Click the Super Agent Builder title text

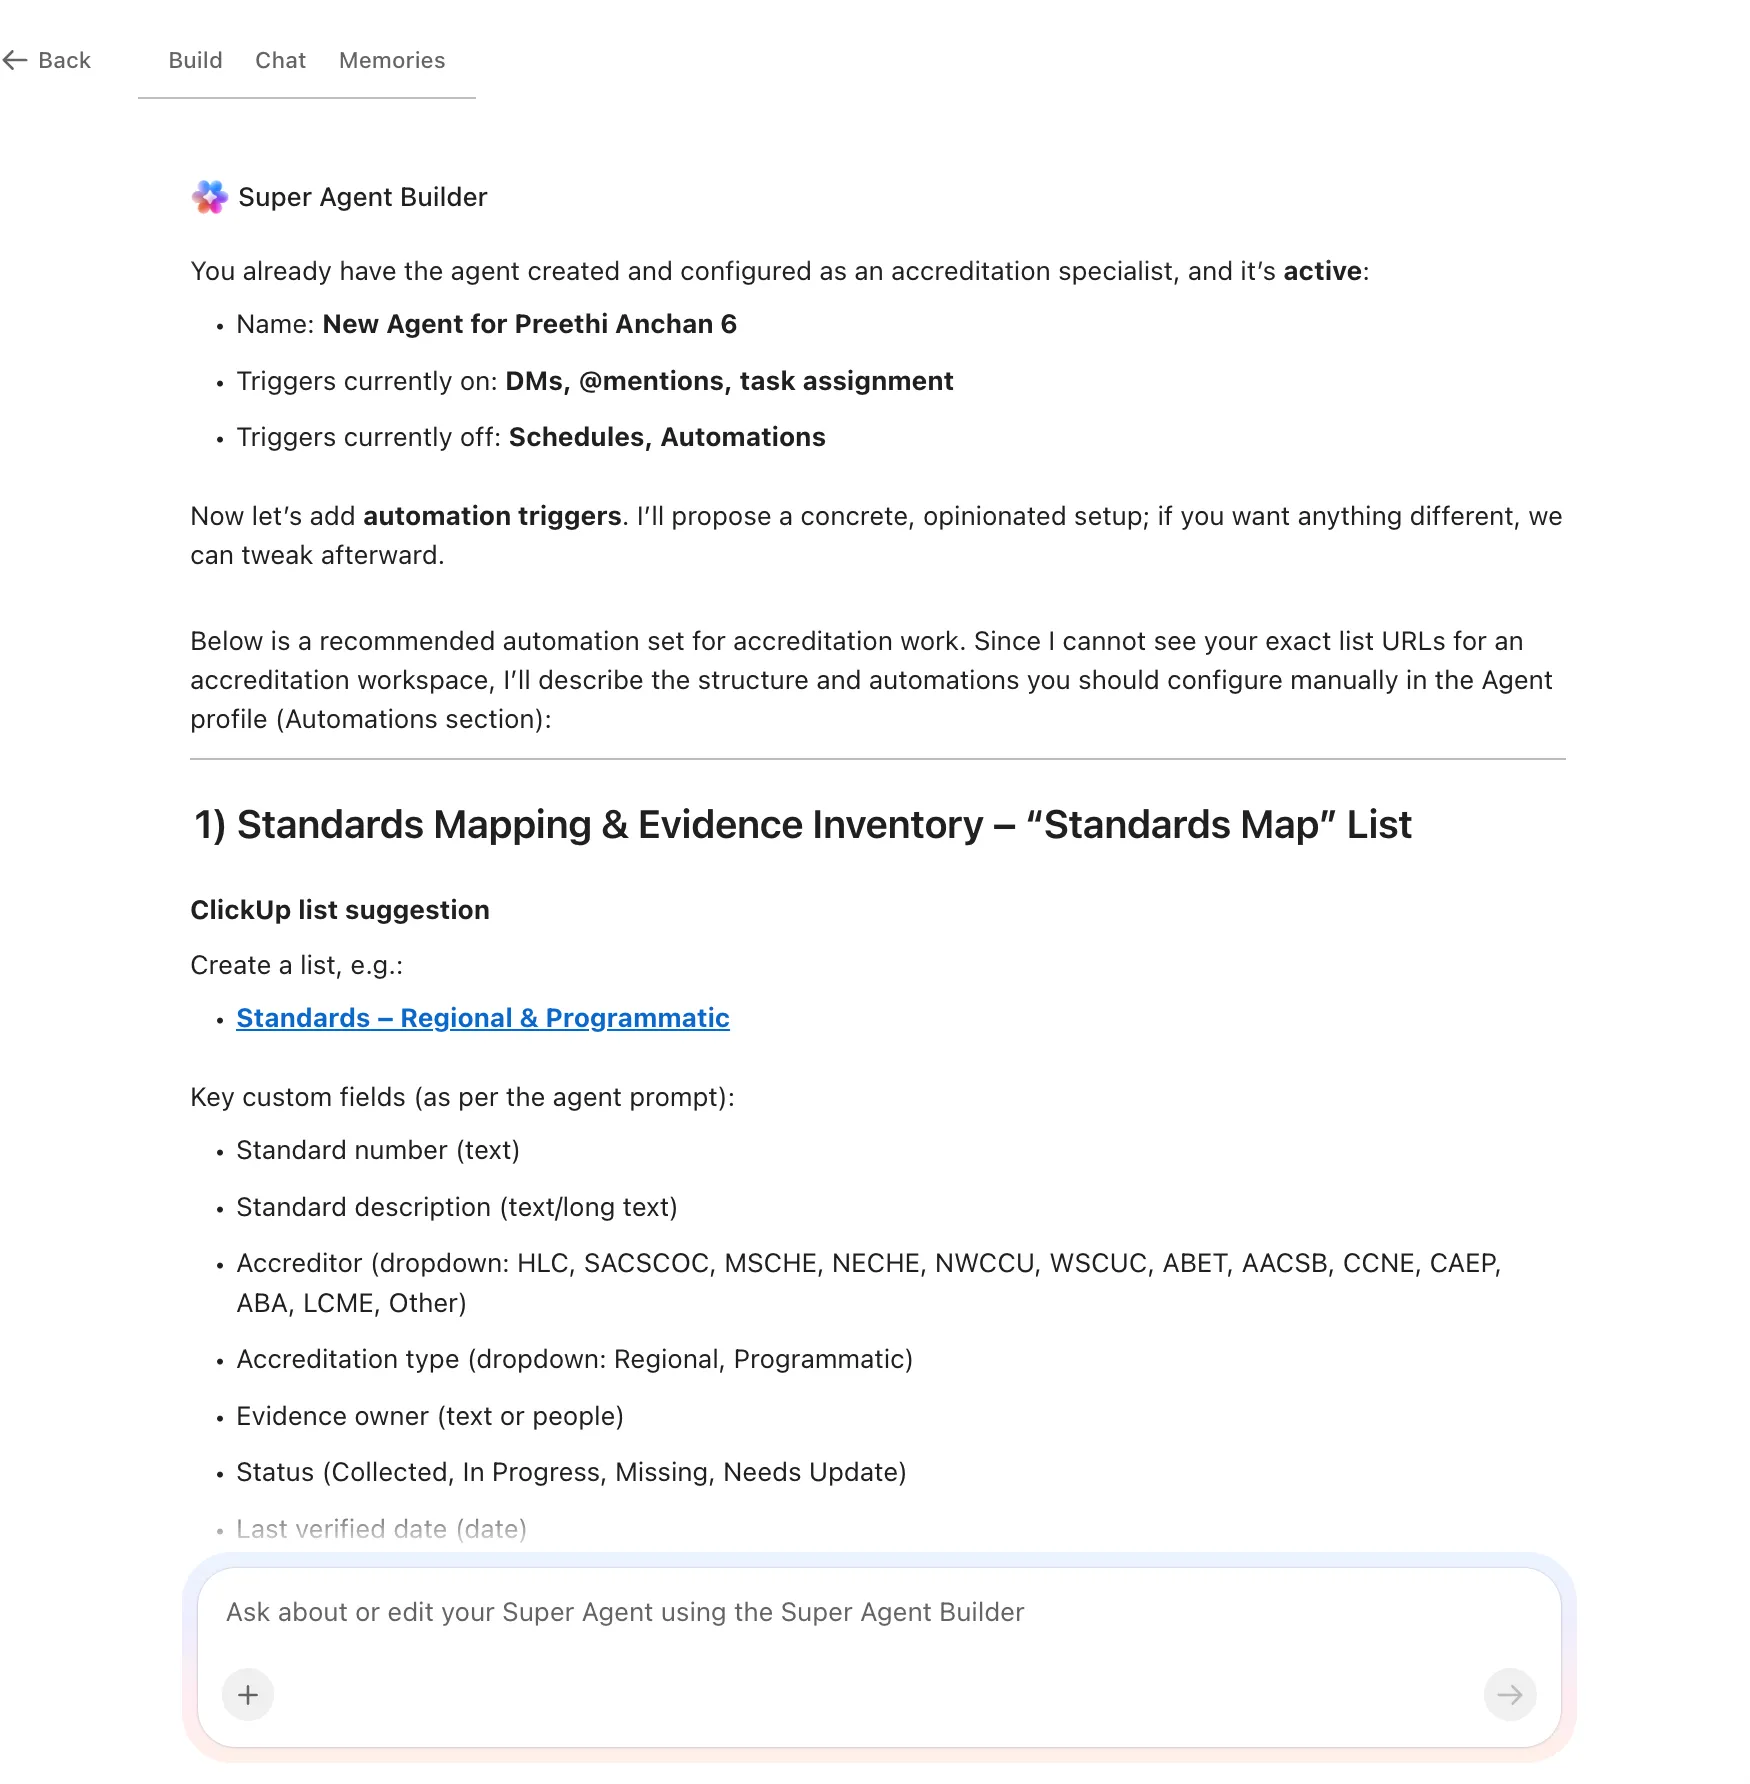tap(363, 197)
